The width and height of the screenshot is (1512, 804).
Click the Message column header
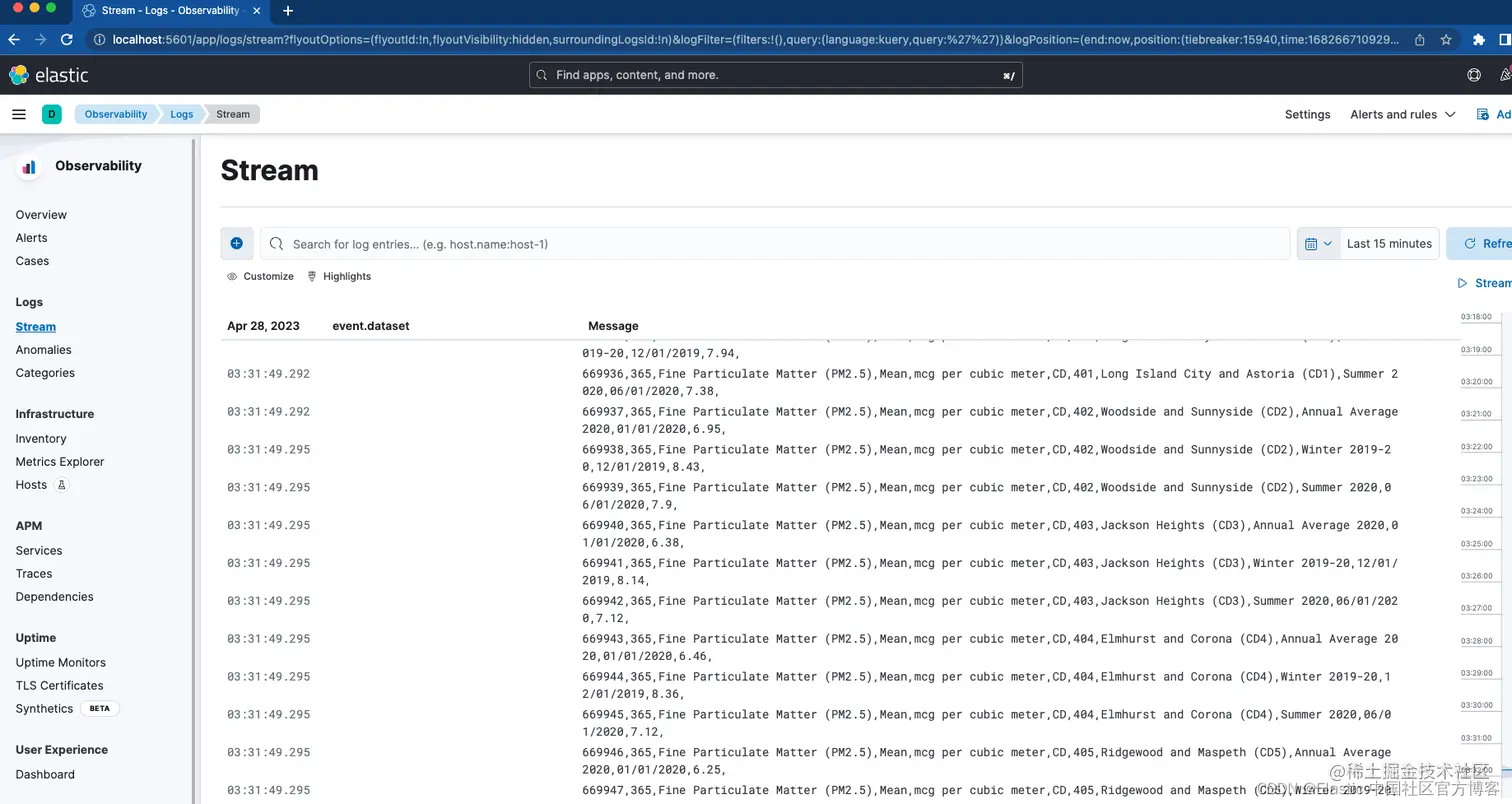(613, 326)
